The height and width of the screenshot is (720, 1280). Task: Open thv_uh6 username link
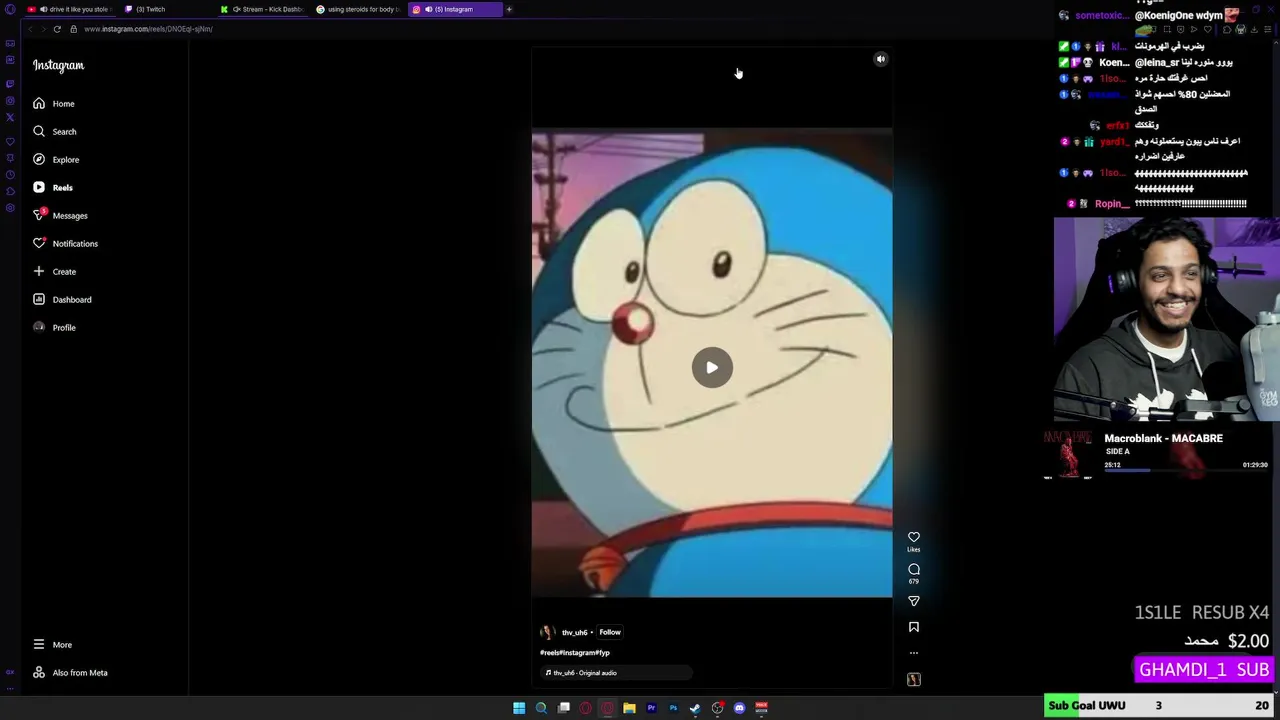(574, 633)
